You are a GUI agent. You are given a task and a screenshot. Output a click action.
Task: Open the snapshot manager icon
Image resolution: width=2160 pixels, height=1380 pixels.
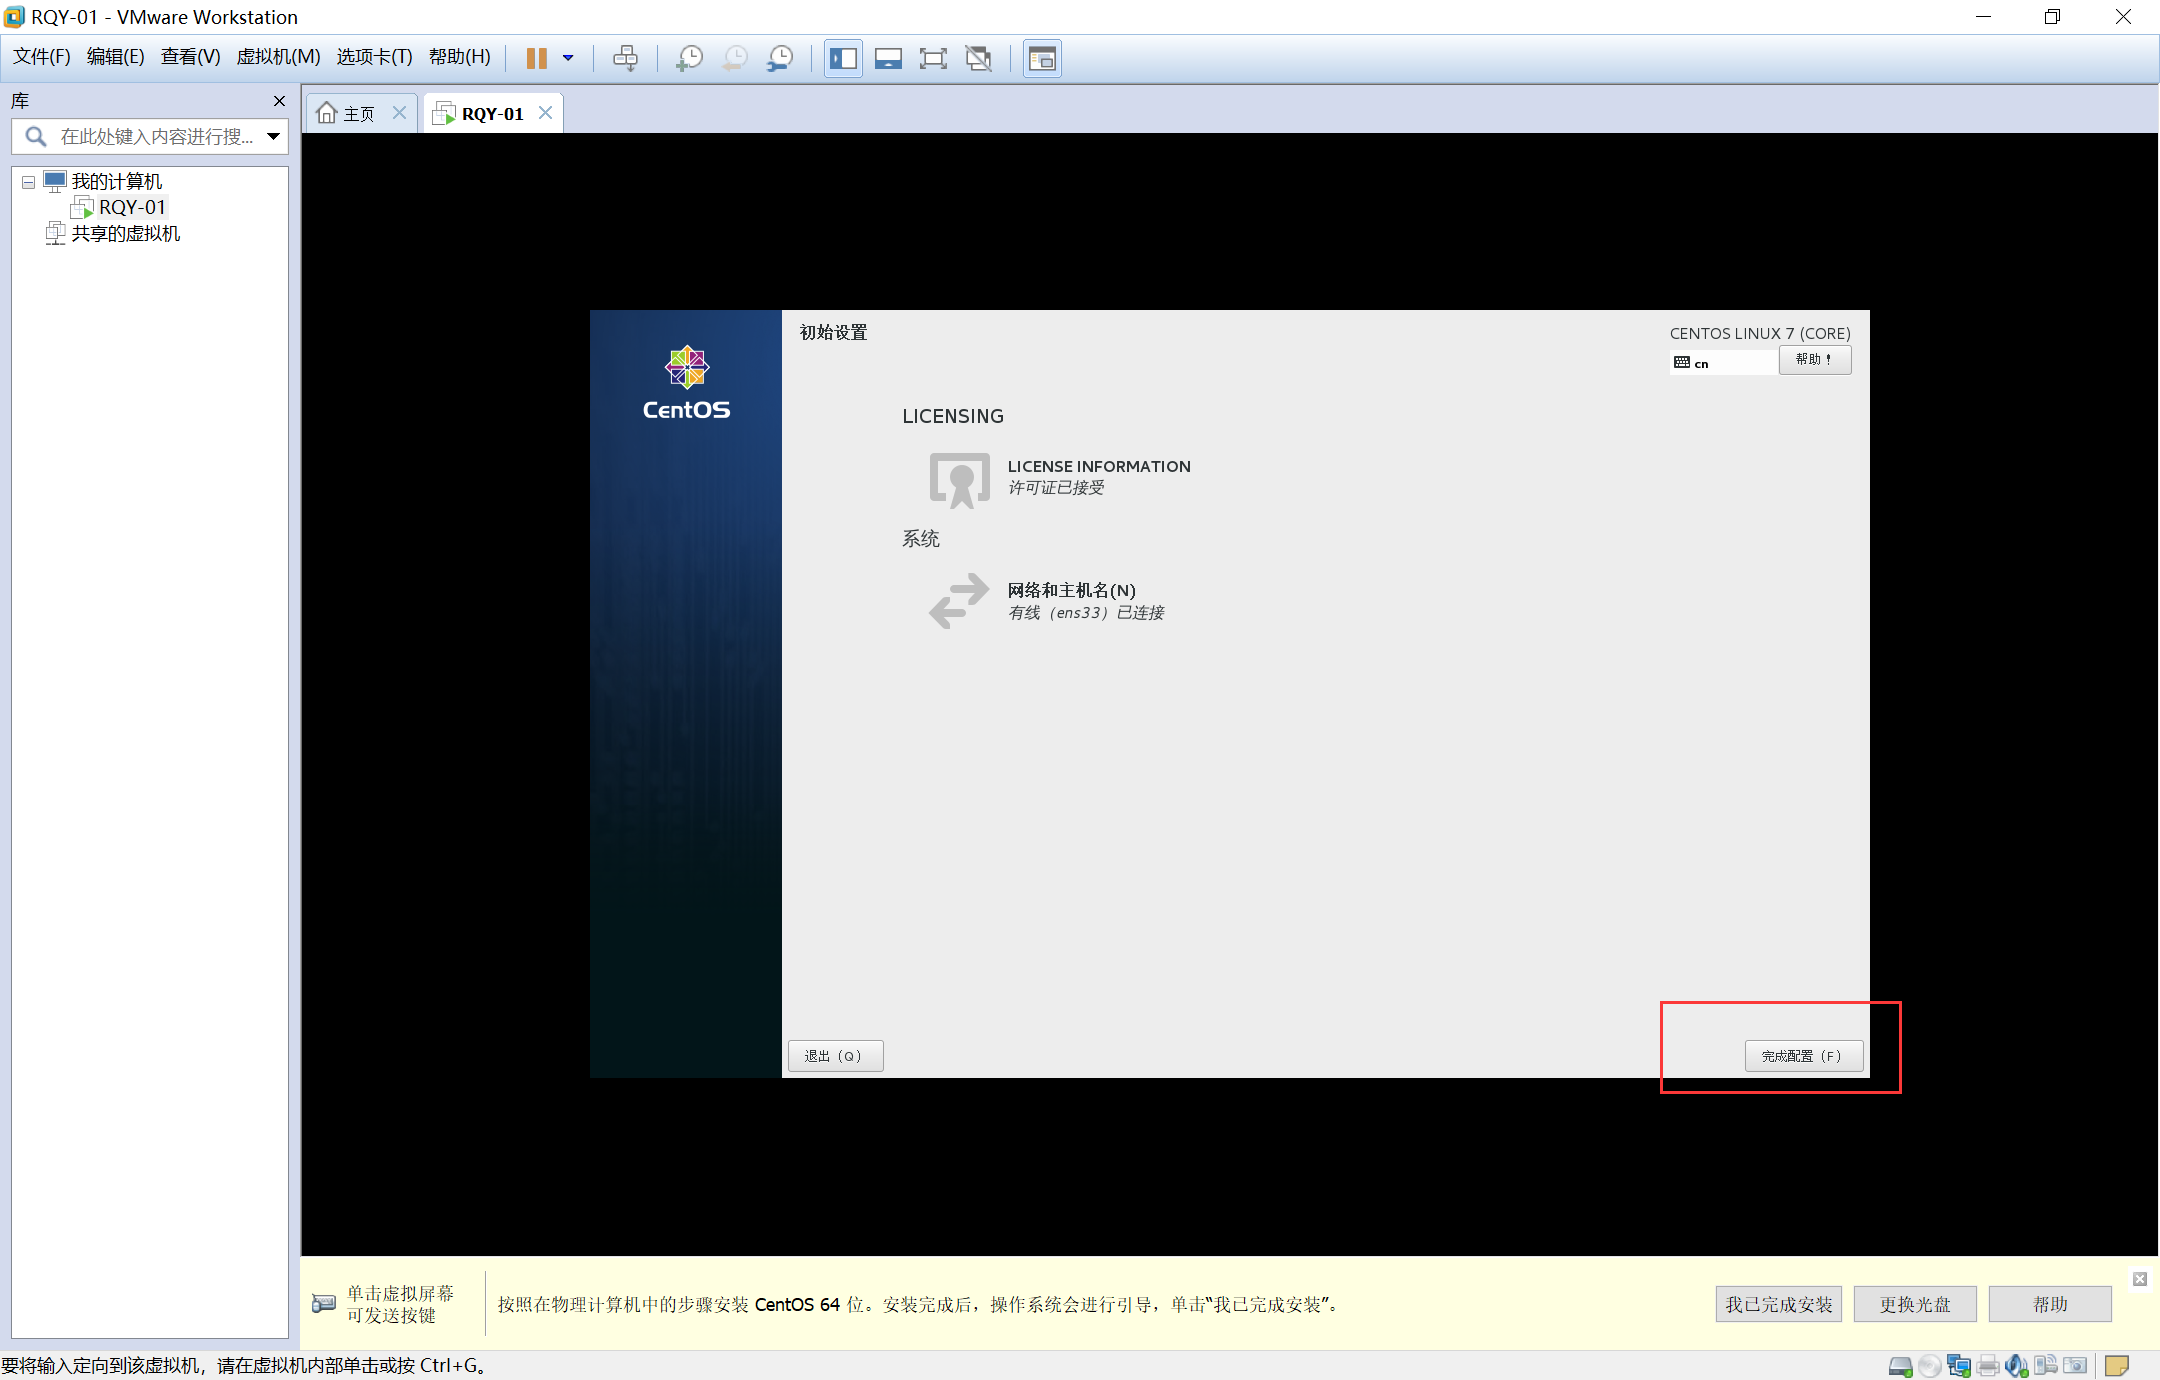point(779,58)
